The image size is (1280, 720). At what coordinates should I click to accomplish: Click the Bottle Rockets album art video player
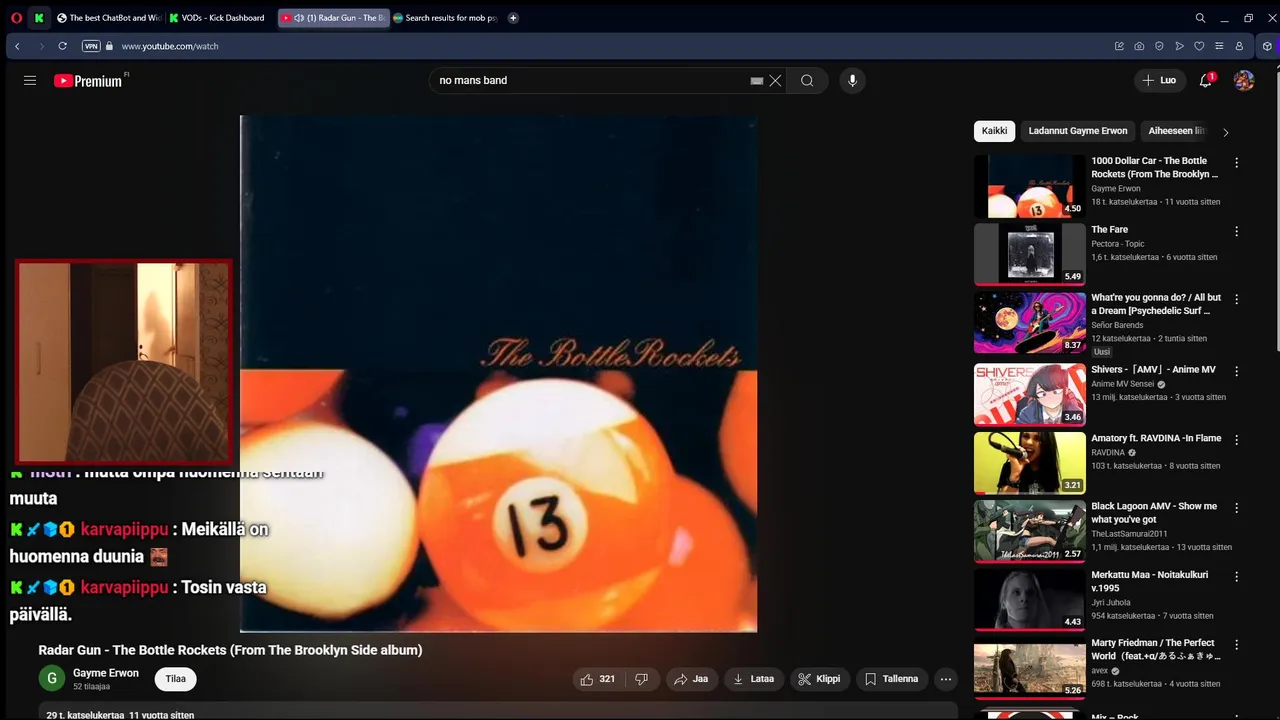[x=498, y=374]
